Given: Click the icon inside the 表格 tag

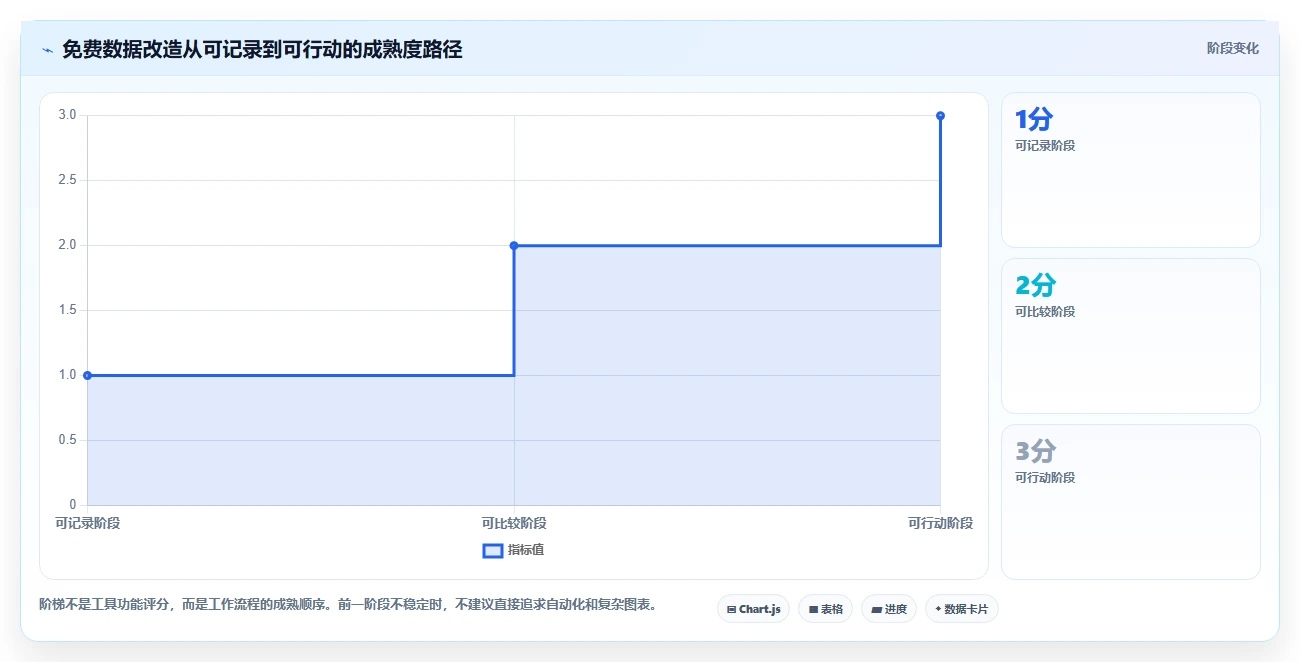Looking at the screenshot, I should coord(813,609).
